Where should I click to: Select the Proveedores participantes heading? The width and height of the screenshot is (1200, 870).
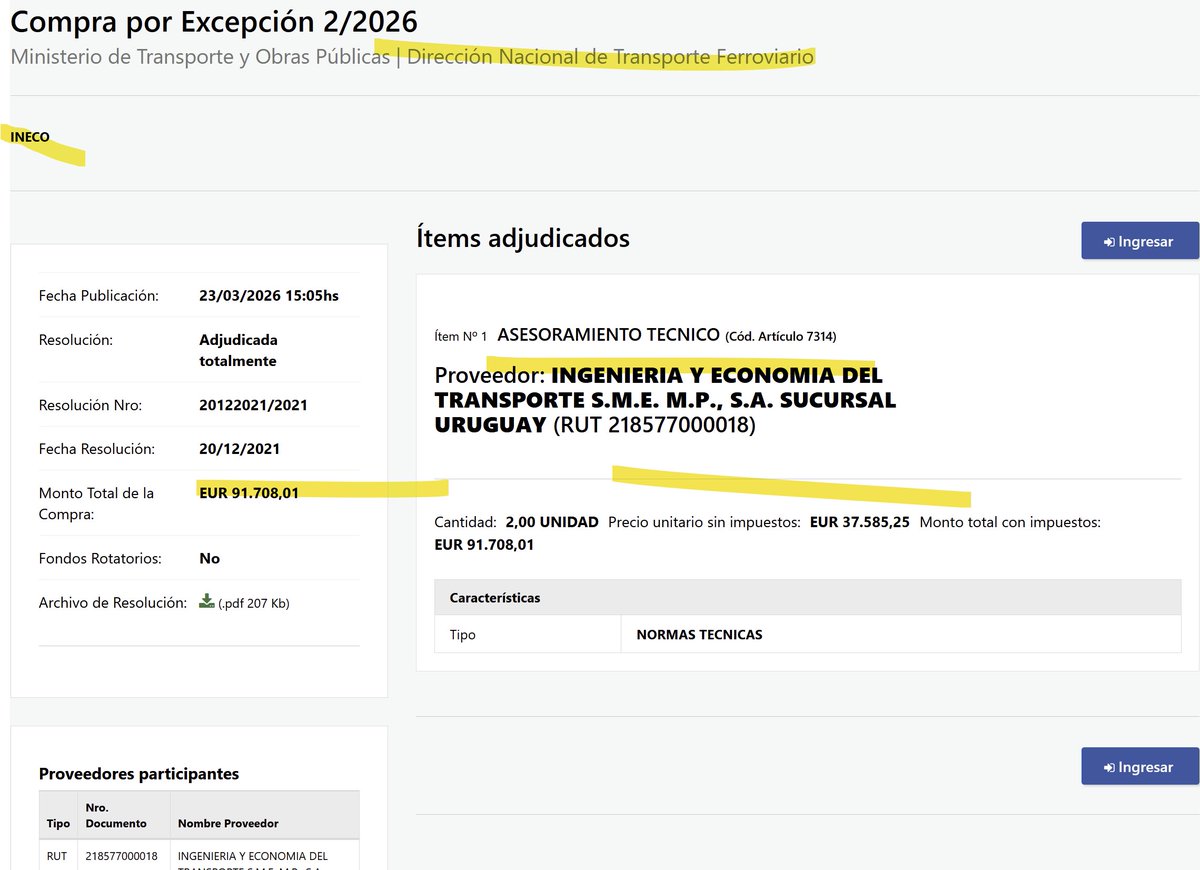pos(139,773)
